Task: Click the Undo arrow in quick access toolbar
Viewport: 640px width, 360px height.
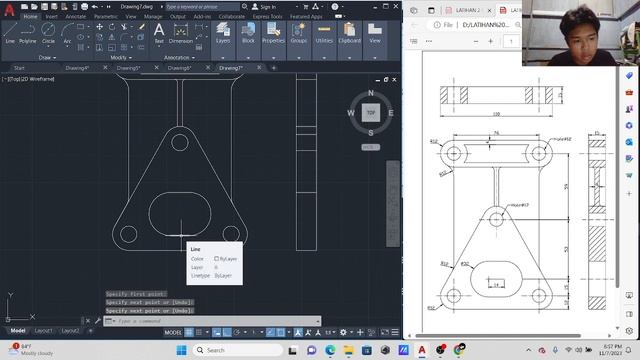Action: coord(95,7)
